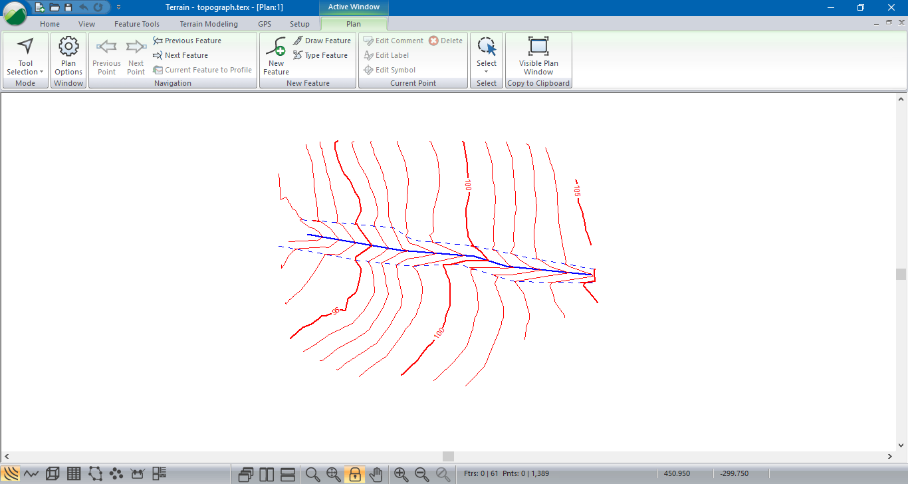Switch to the Terrain Modeling tab
The height and width of the screenshot is (484, 908).
(x=208, y=23)
